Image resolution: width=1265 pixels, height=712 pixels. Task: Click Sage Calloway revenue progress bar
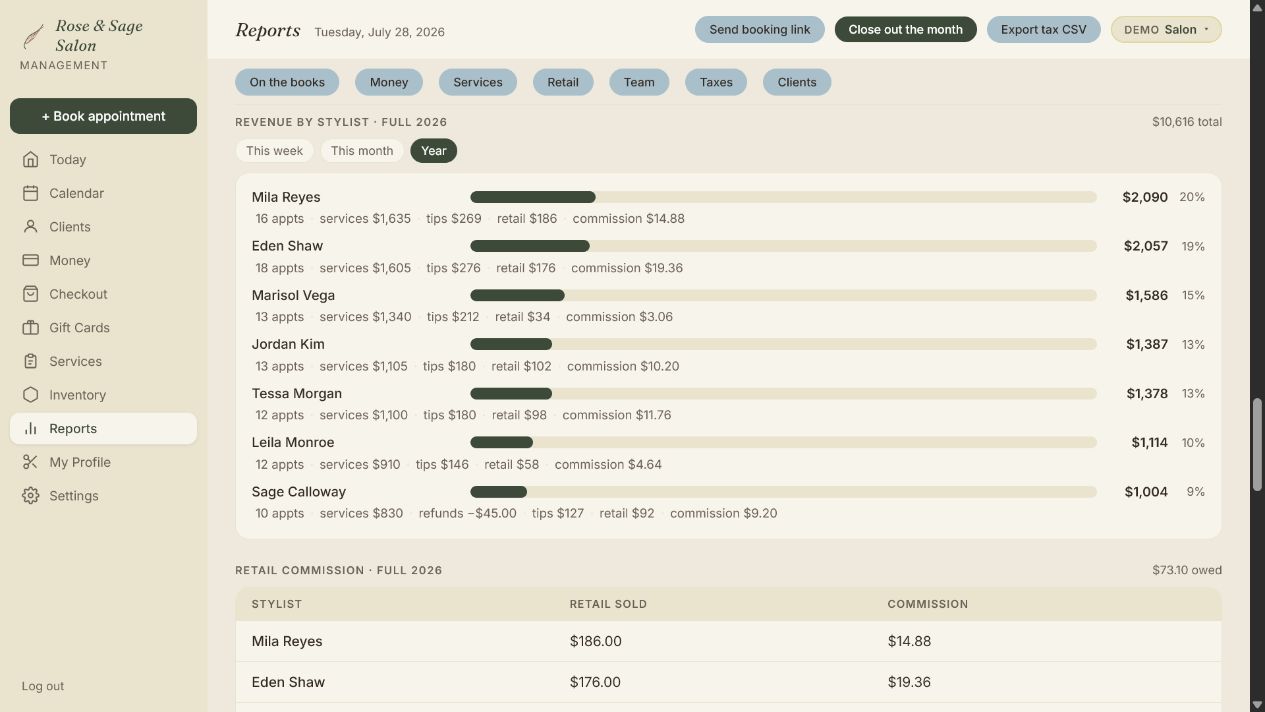[x=783, y=492]
